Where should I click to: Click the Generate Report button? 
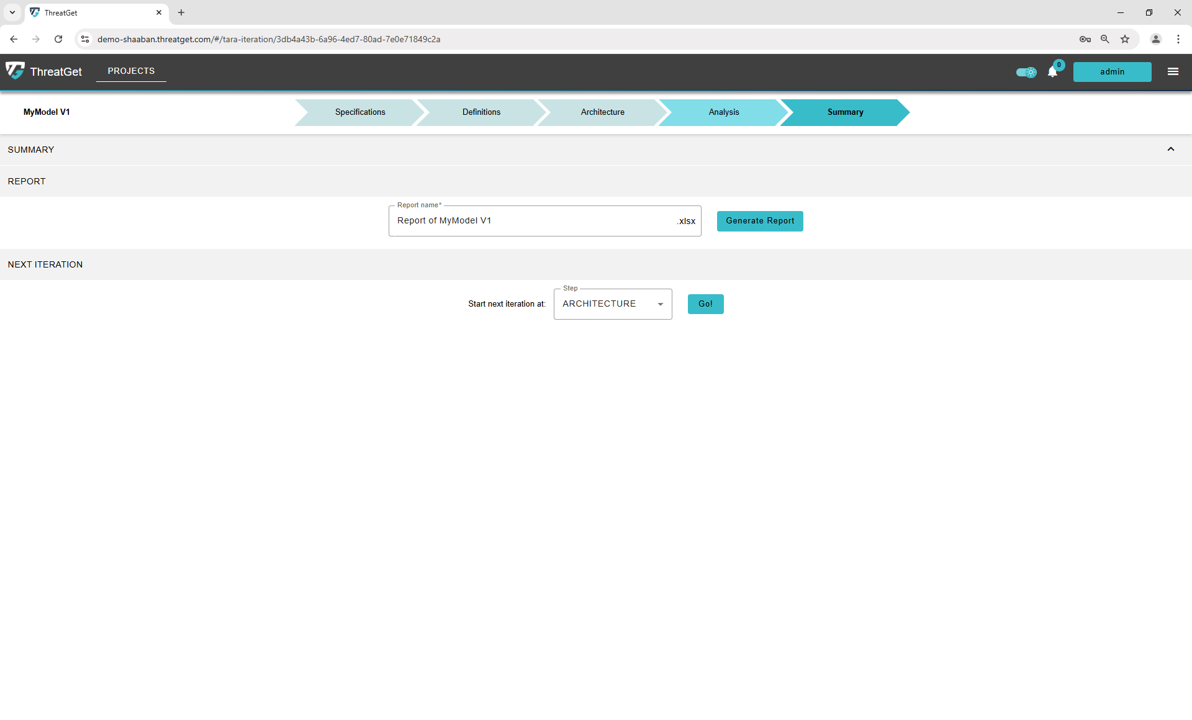coord(759,221)
